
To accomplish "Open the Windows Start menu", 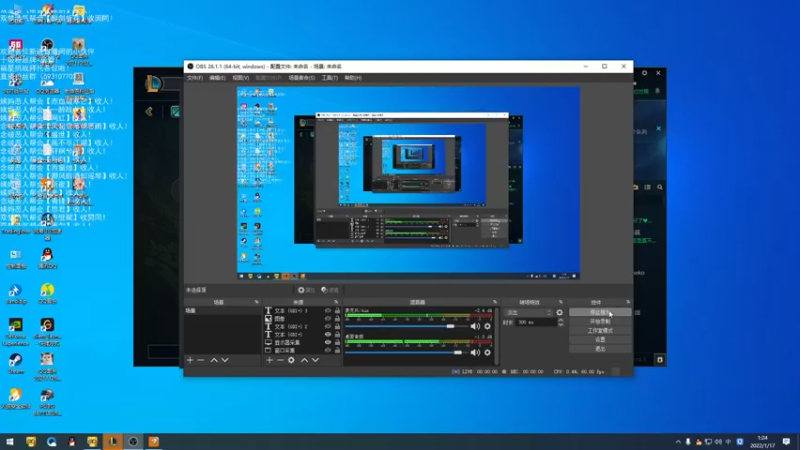I will point(10,441).
